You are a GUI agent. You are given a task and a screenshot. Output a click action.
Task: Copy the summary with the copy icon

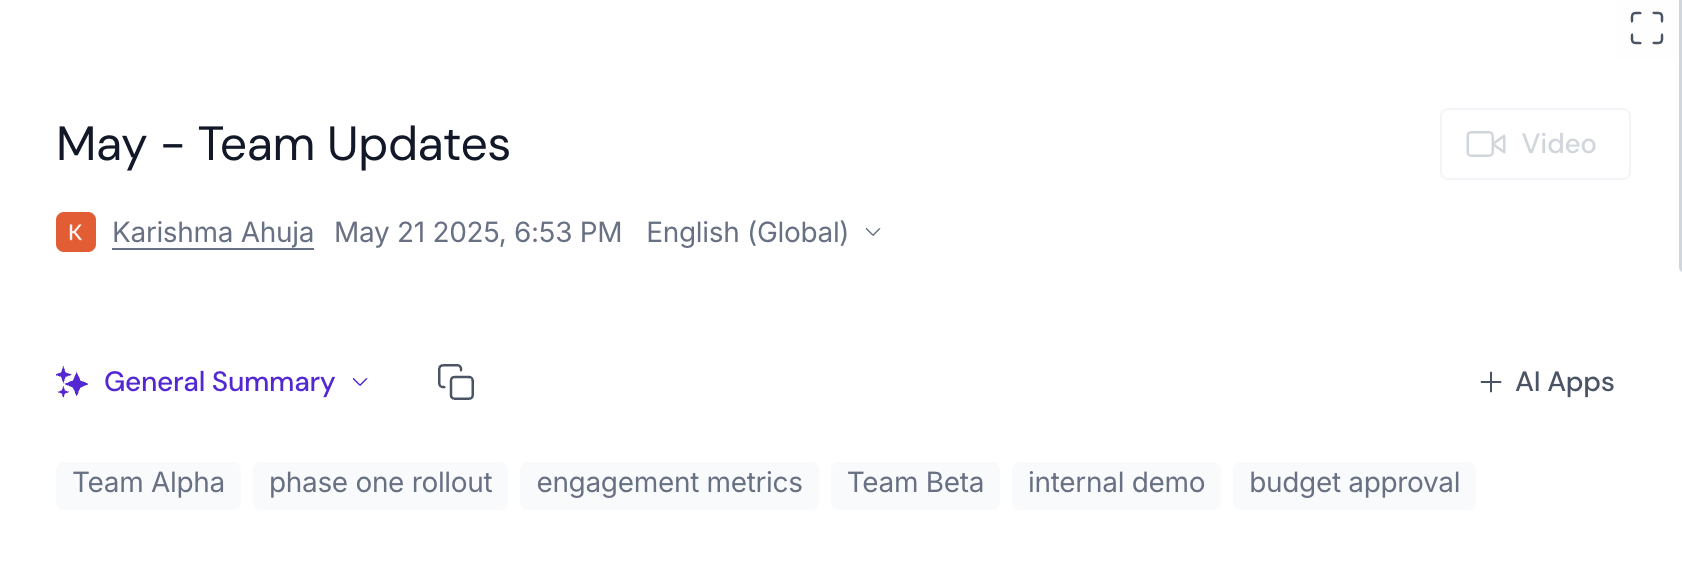[456, 382]
